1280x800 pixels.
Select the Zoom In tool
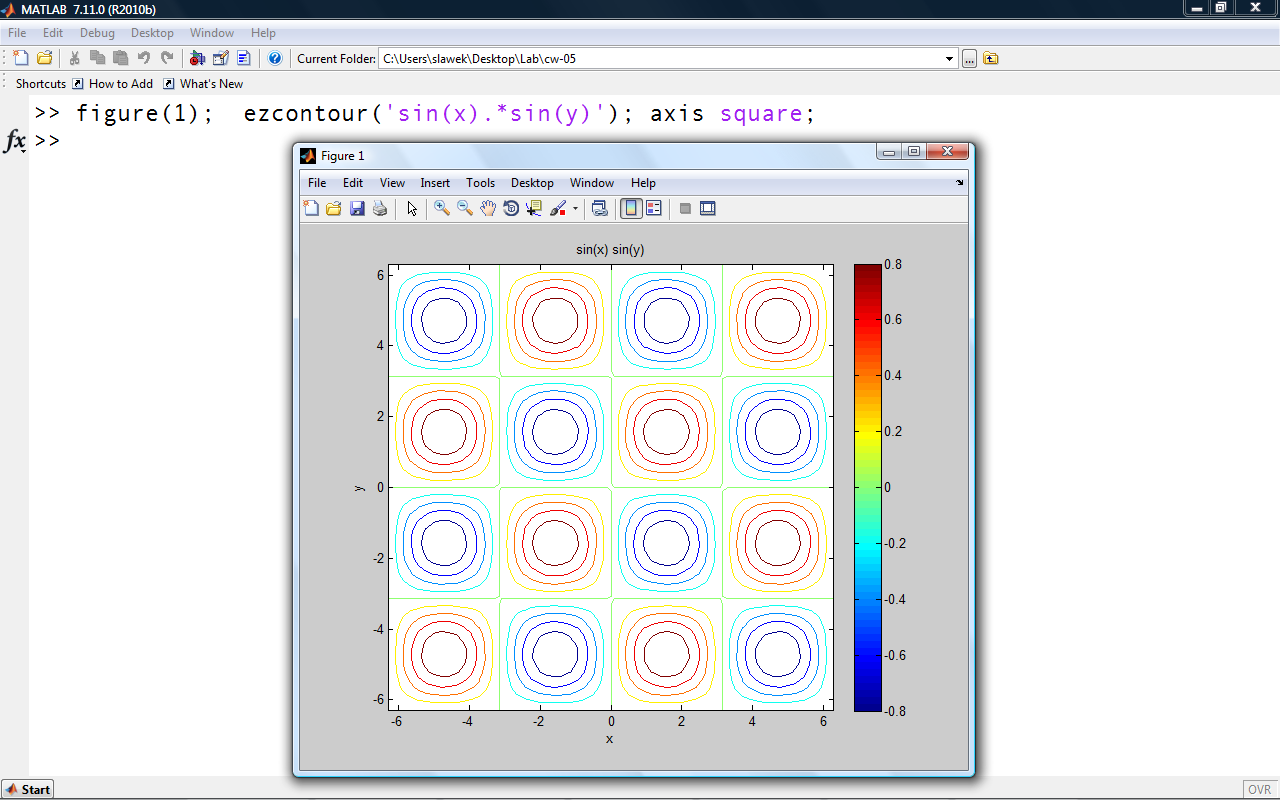pos(442,208)
